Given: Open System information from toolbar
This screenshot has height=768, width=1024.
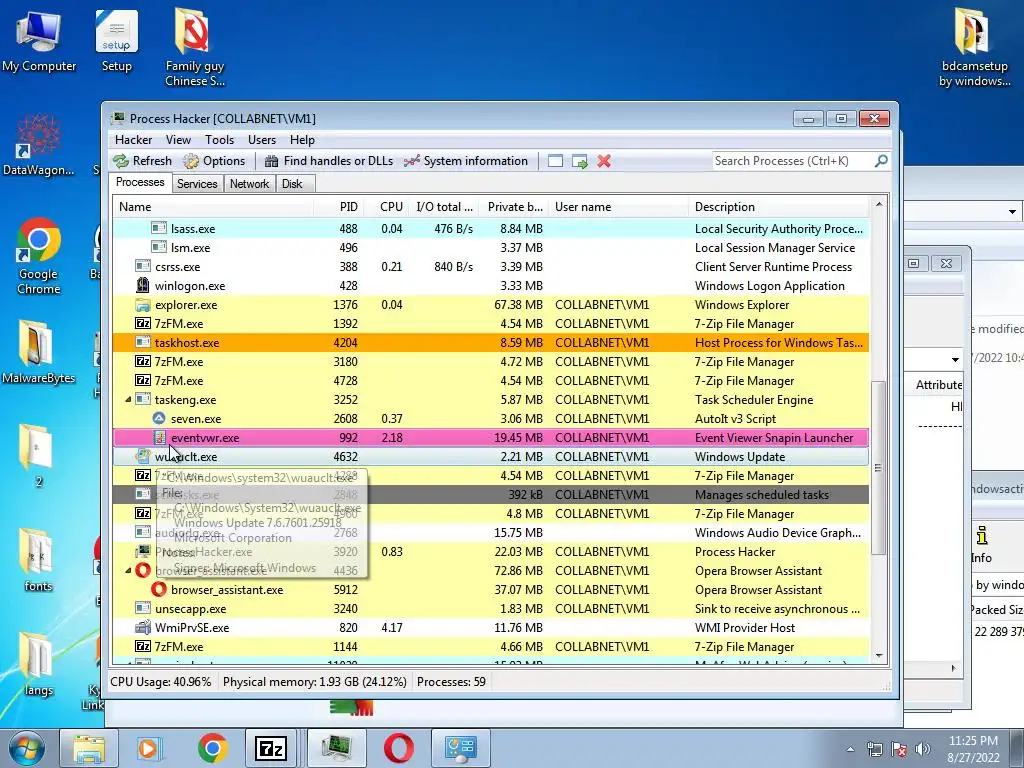Looking at the screenshot, I should [x=466, y=161].
